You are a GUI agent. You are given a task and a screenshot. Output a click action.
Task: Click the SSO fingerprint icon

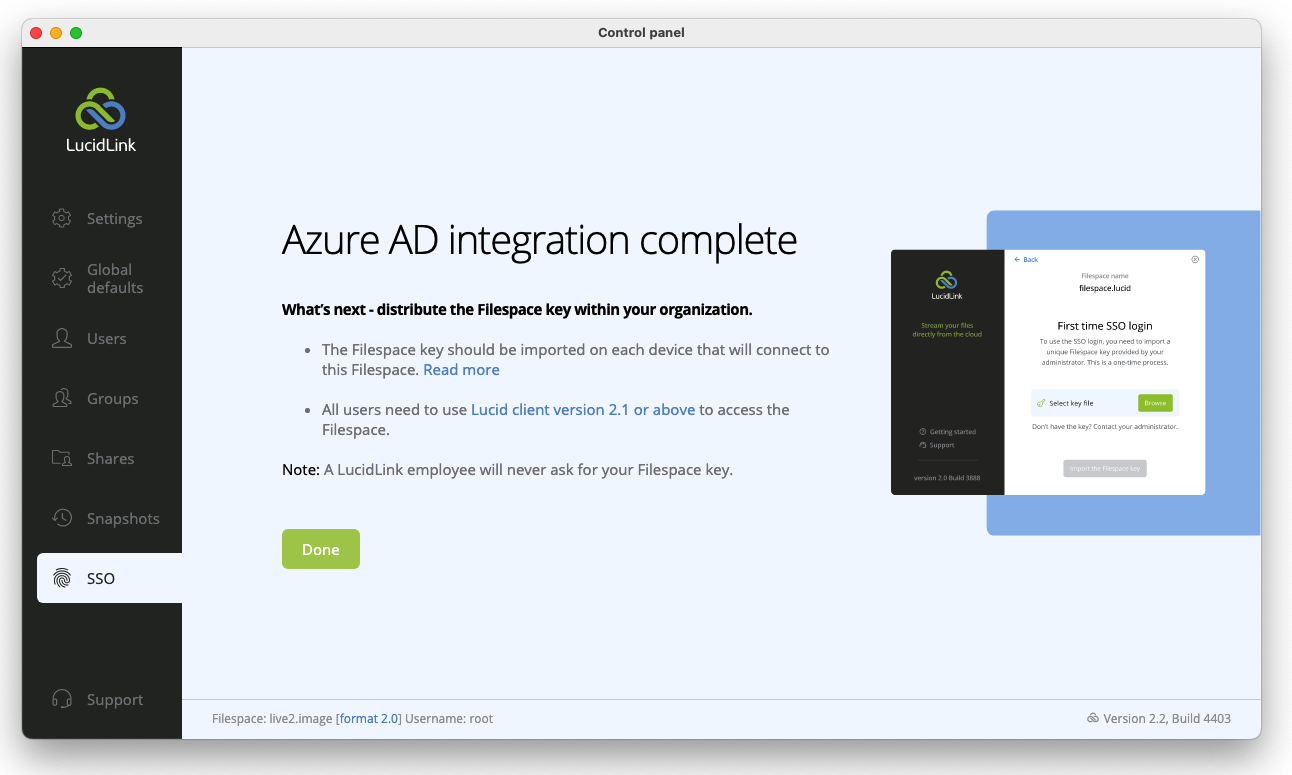point(62,578)
